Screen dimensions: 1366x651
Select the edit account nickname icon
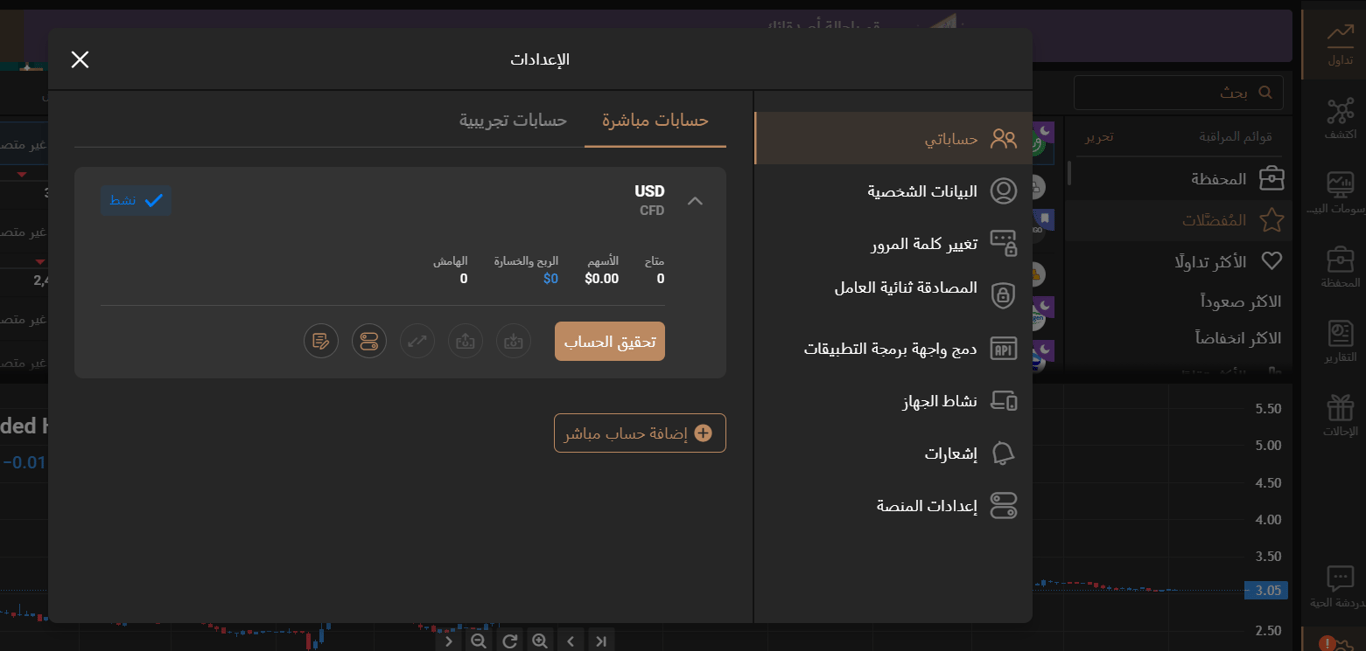pos(321,341)
